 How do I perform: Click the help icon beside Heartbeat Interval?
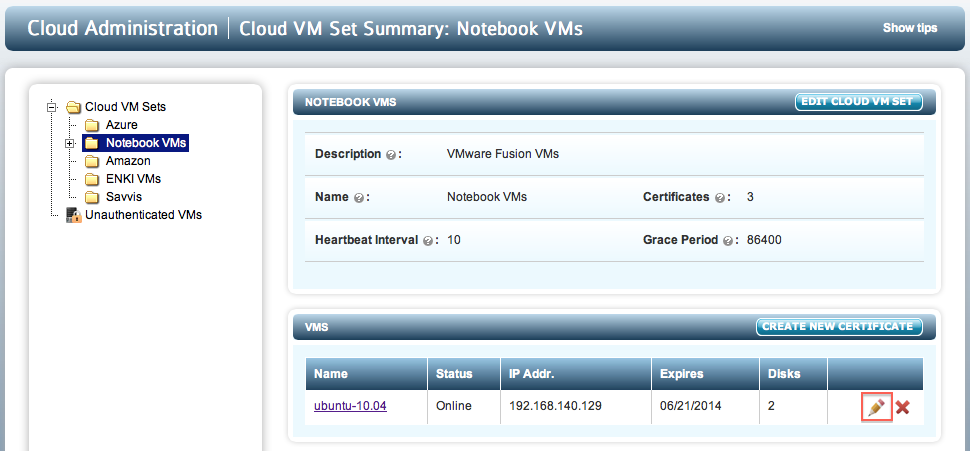[x=427, y=241]
